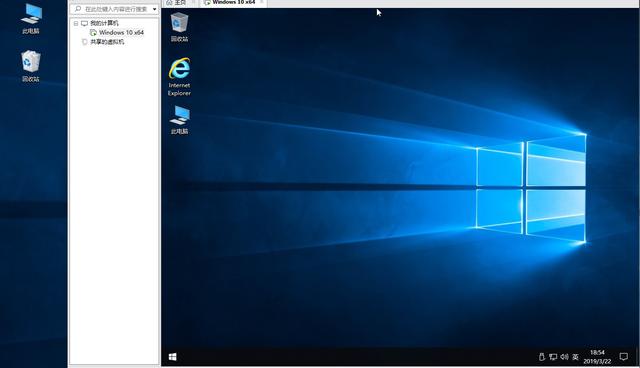Click the icon beside 共享的虚拟机
Screen dimensions: 640x368
(84, 42)
